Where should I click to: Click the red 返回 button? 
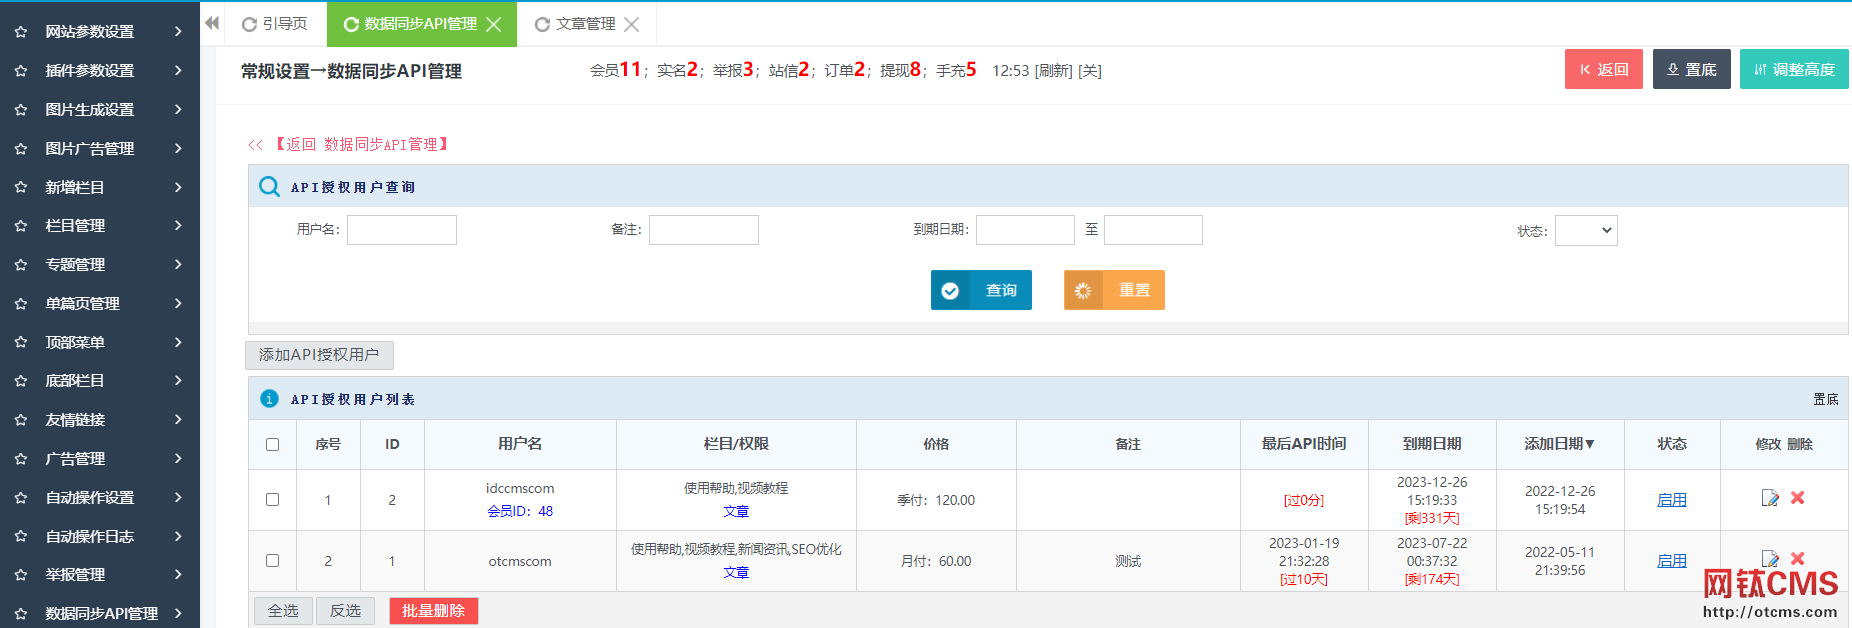pos(1603,69)
